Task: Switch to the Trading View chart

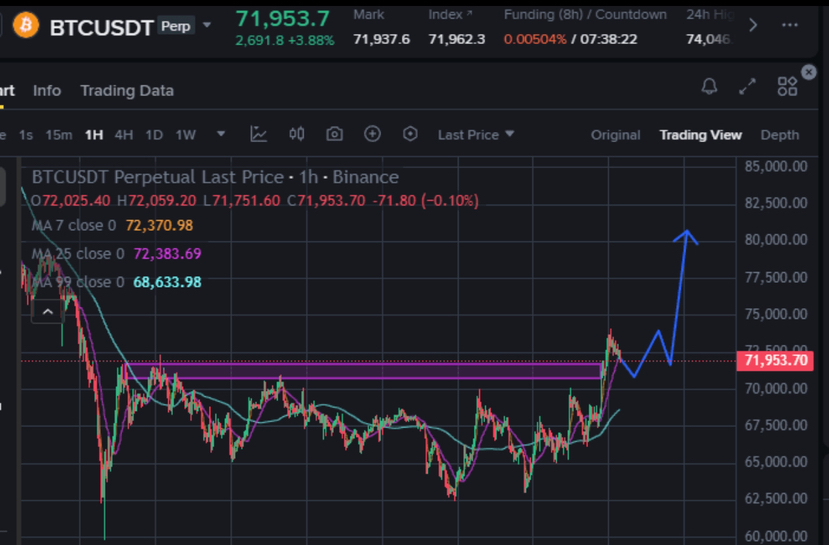Action: coord(701,135)
